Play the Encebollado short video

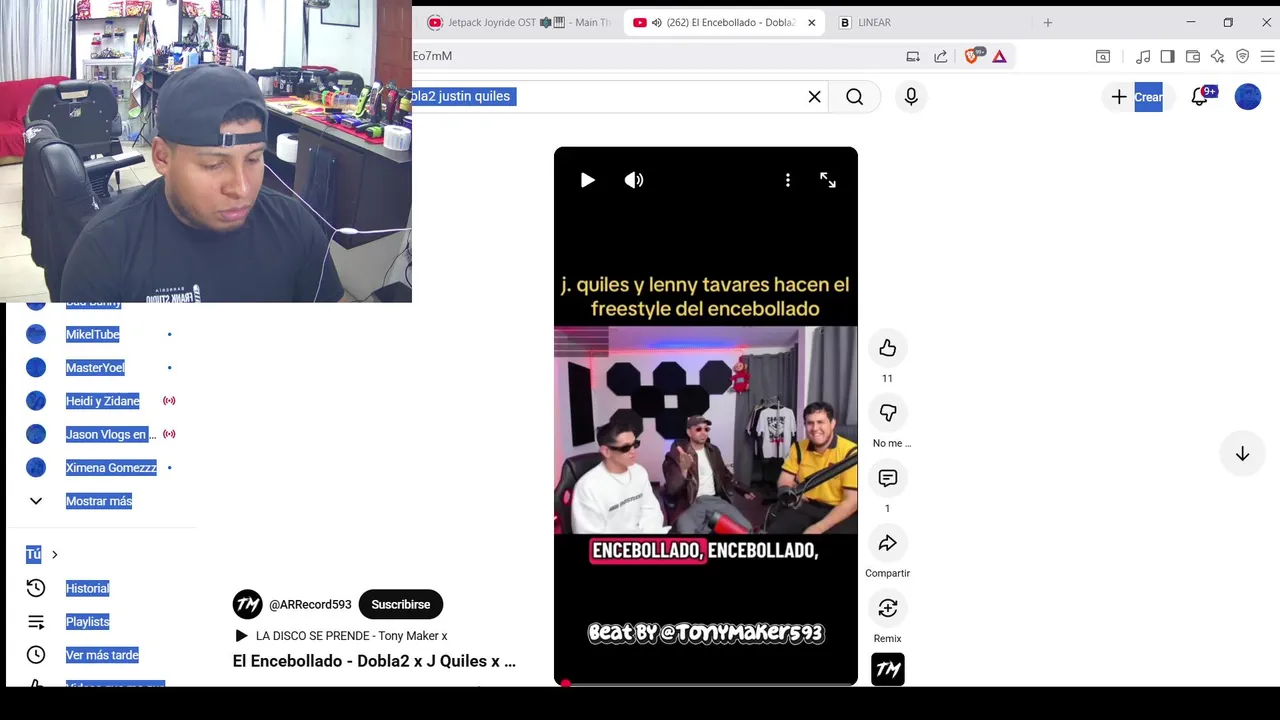click(x=588, y=180)
